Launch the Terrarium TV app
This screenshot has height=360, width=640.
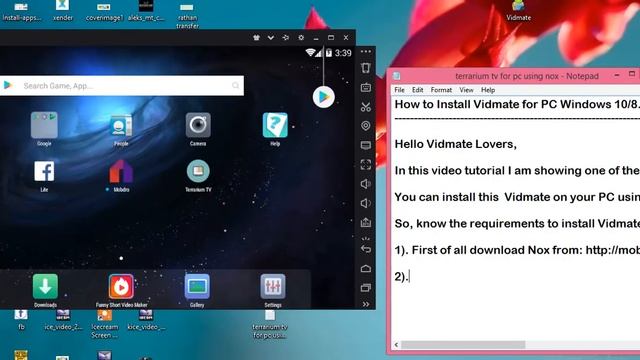tap(198, 176)
